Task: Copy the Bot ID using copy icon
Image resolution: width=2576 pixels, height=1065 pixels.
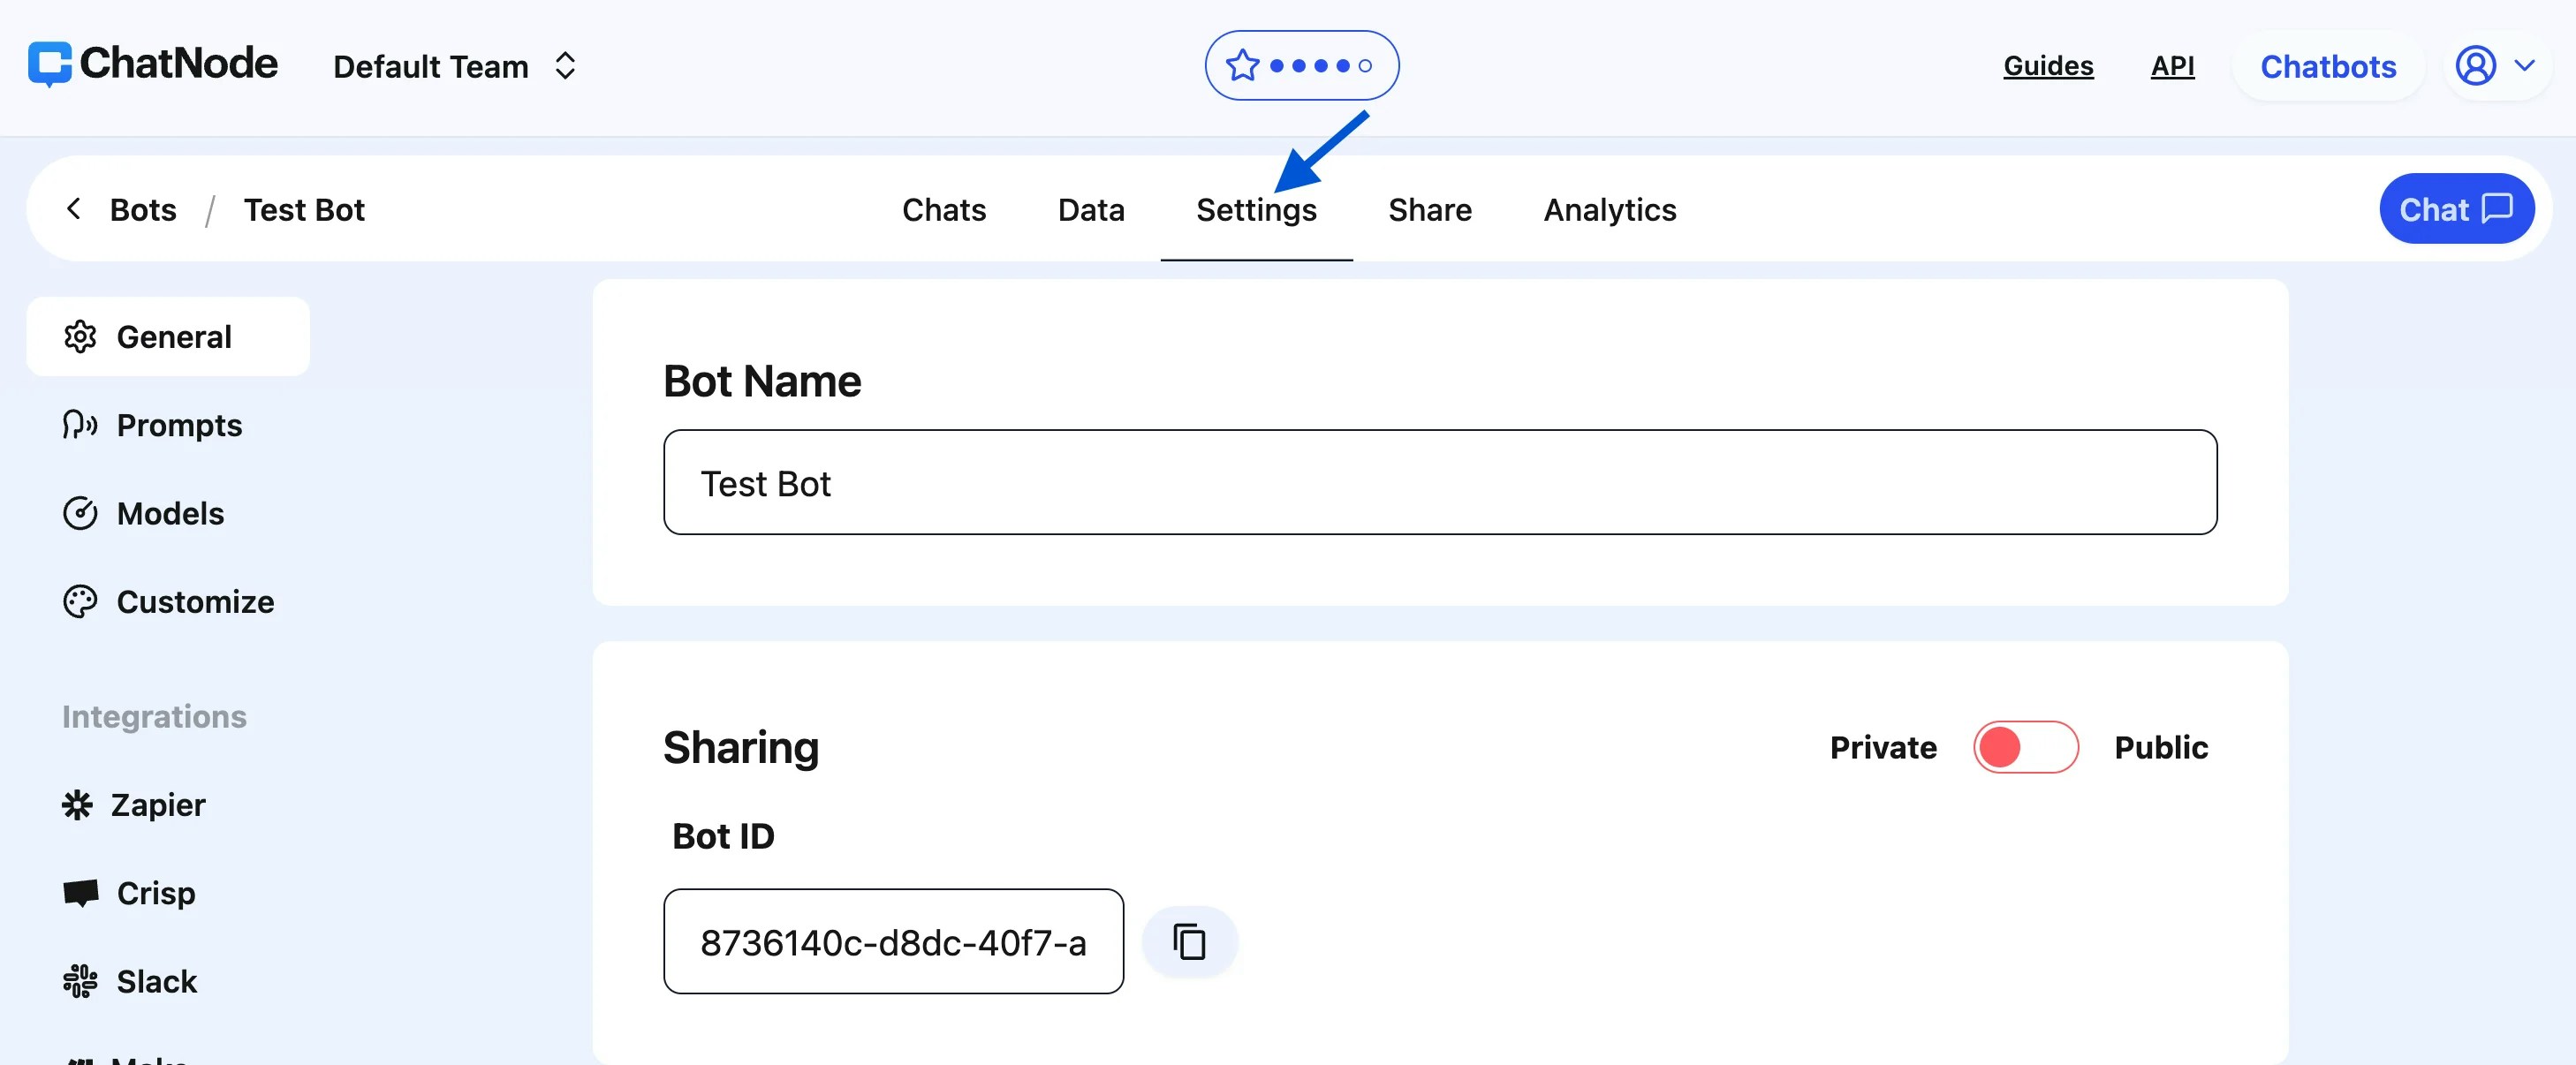Action: click(1189, 941)
